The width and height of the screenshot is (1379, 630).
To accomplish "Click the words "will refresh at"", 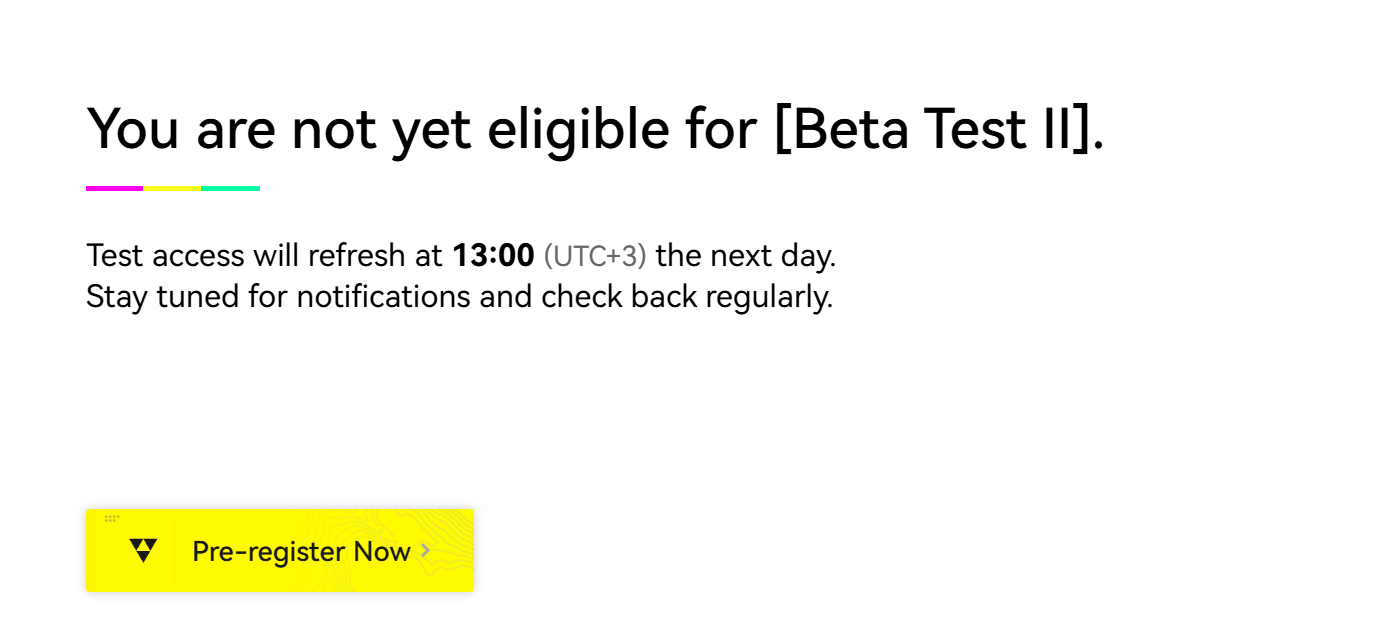I will coord(347,256).
